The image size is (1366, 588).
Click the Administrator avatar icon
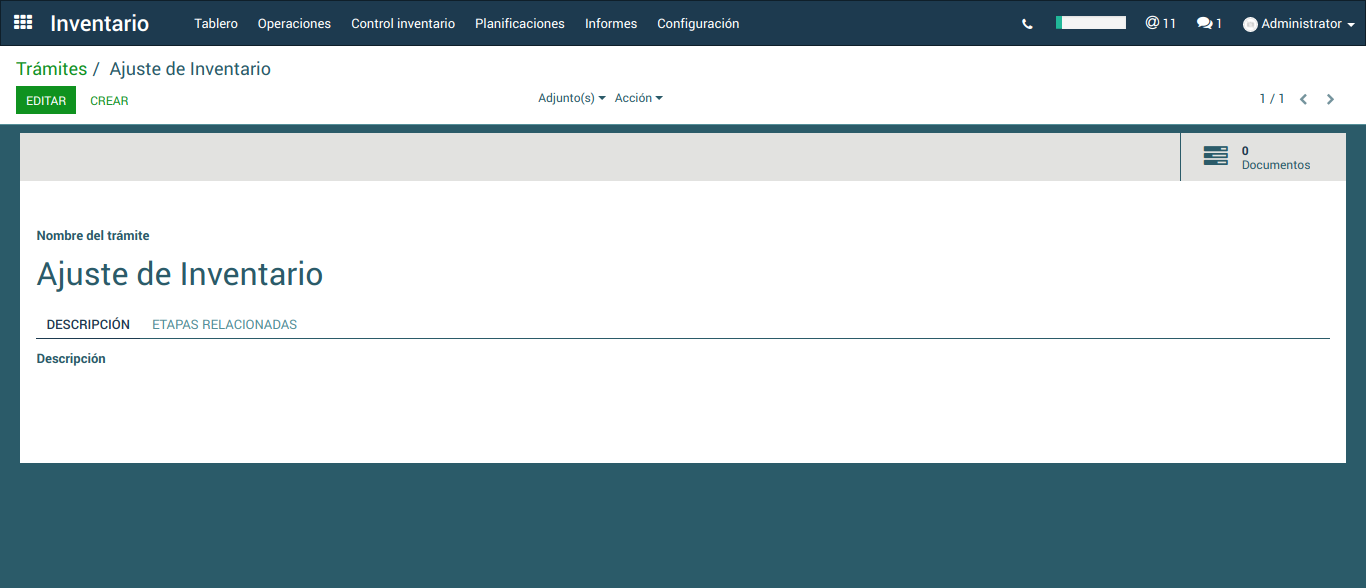tap(1250, 24)
